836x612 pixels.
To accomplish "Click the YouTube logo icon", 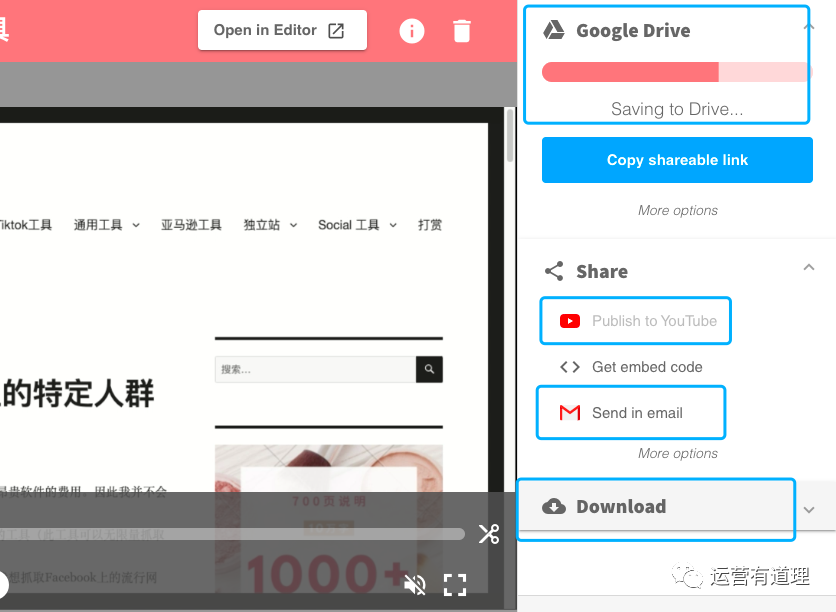I will [569, 321].
